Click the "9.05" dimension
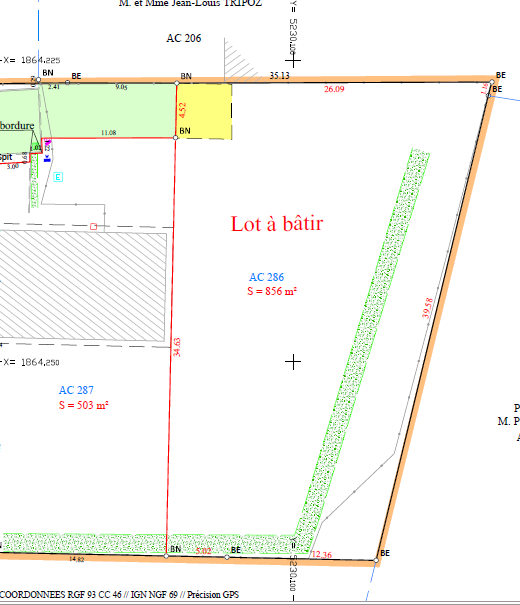The image size is (520, 605). [x=121, y=87]
